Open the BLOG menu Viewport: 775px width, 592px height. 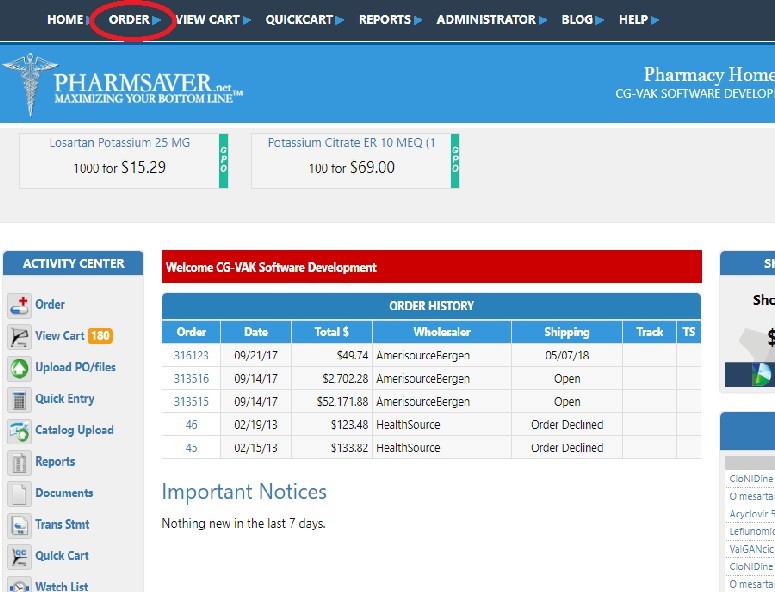pyautogui.click(x=577, y=20)
